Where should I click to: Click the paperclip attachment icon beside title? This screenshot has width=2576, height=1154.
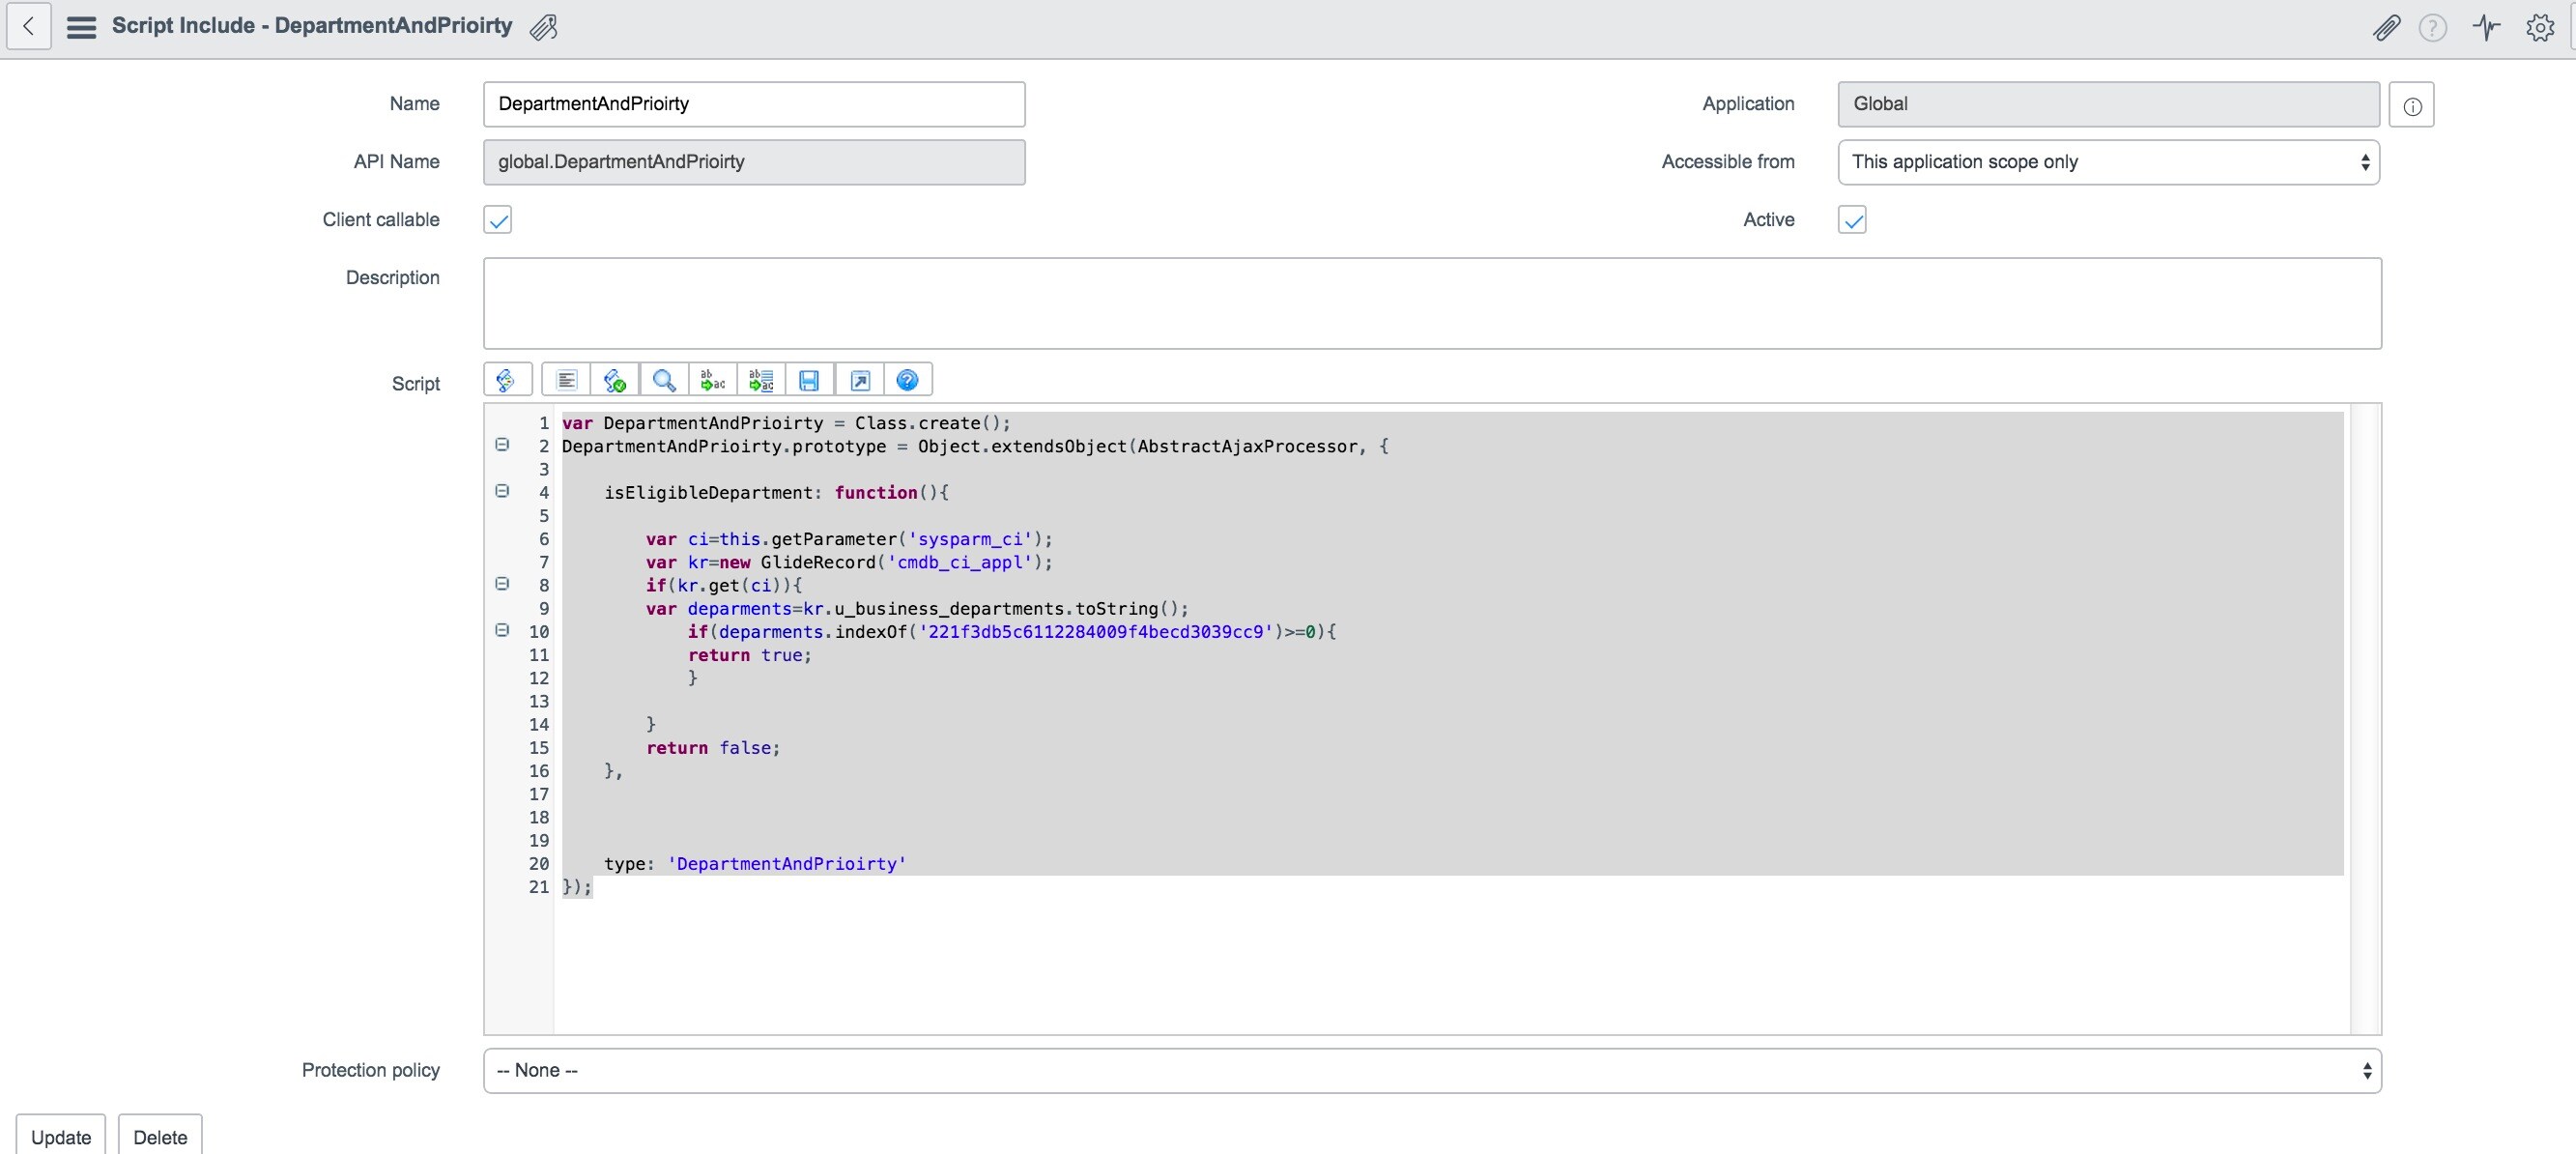click(543, 27)
